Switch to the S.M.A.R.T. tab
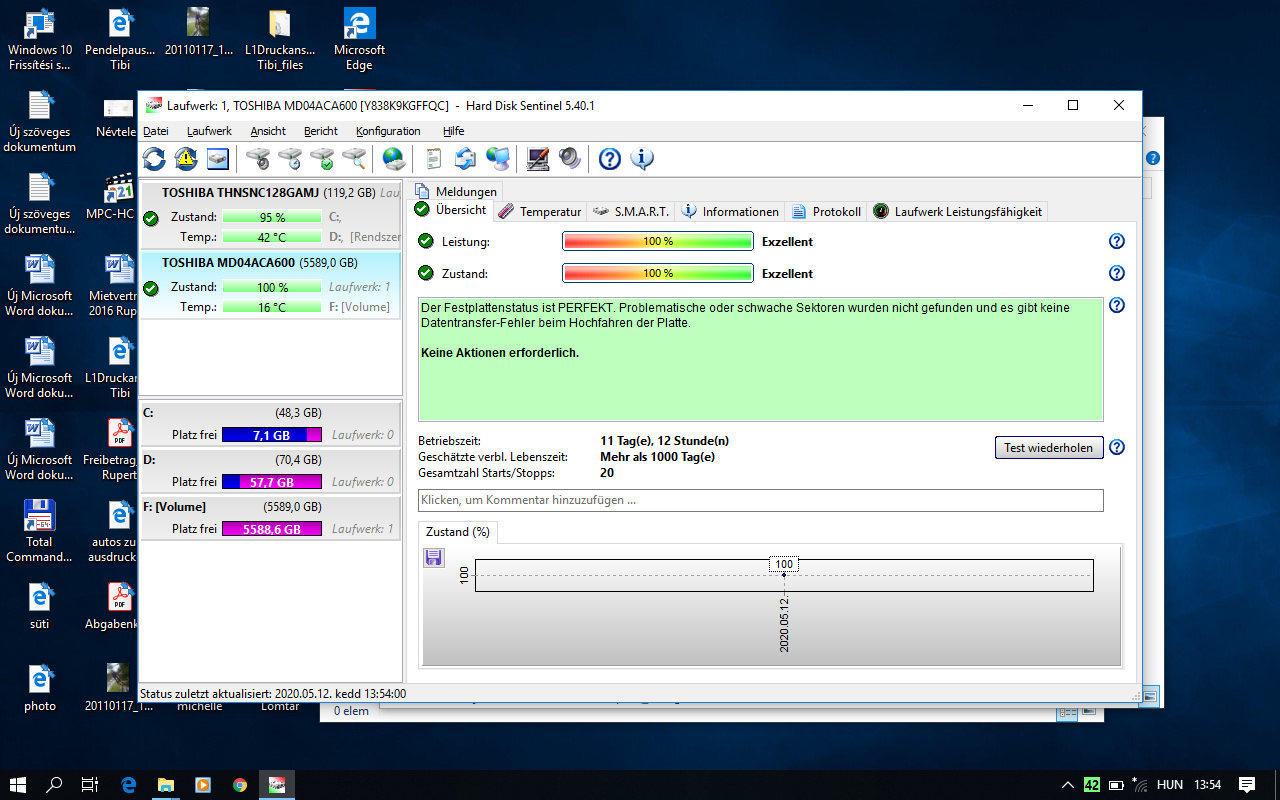The height and width of the screenshot is (800, 1280). tap(632, 211)
